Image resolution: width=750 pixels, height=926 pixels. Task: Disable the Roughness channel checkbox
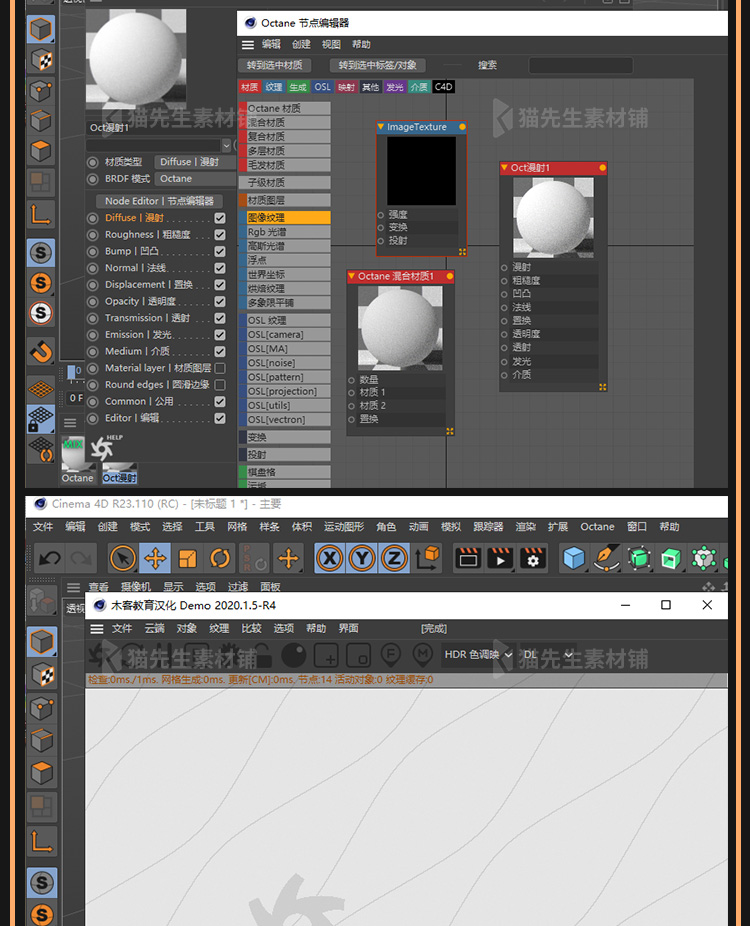pyautogui.click(x=220, y=235)
